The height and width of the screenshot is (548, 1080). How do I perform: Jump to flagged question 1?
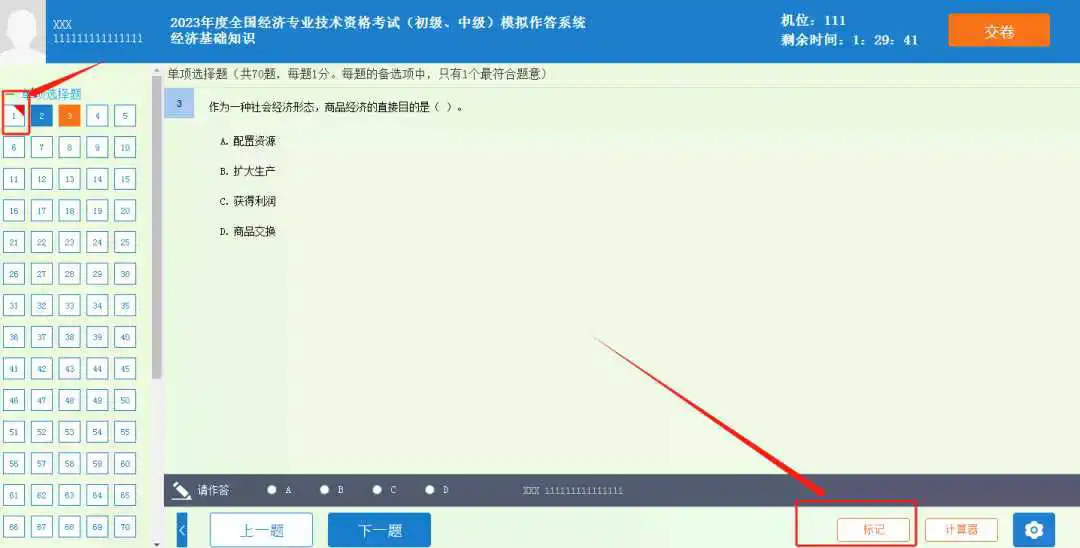click(14, 116)
